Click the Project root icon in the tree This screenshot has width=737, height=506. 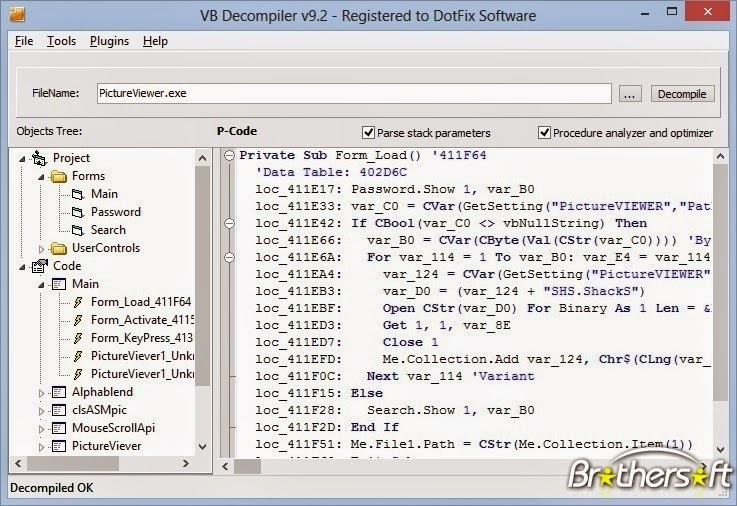39,158
